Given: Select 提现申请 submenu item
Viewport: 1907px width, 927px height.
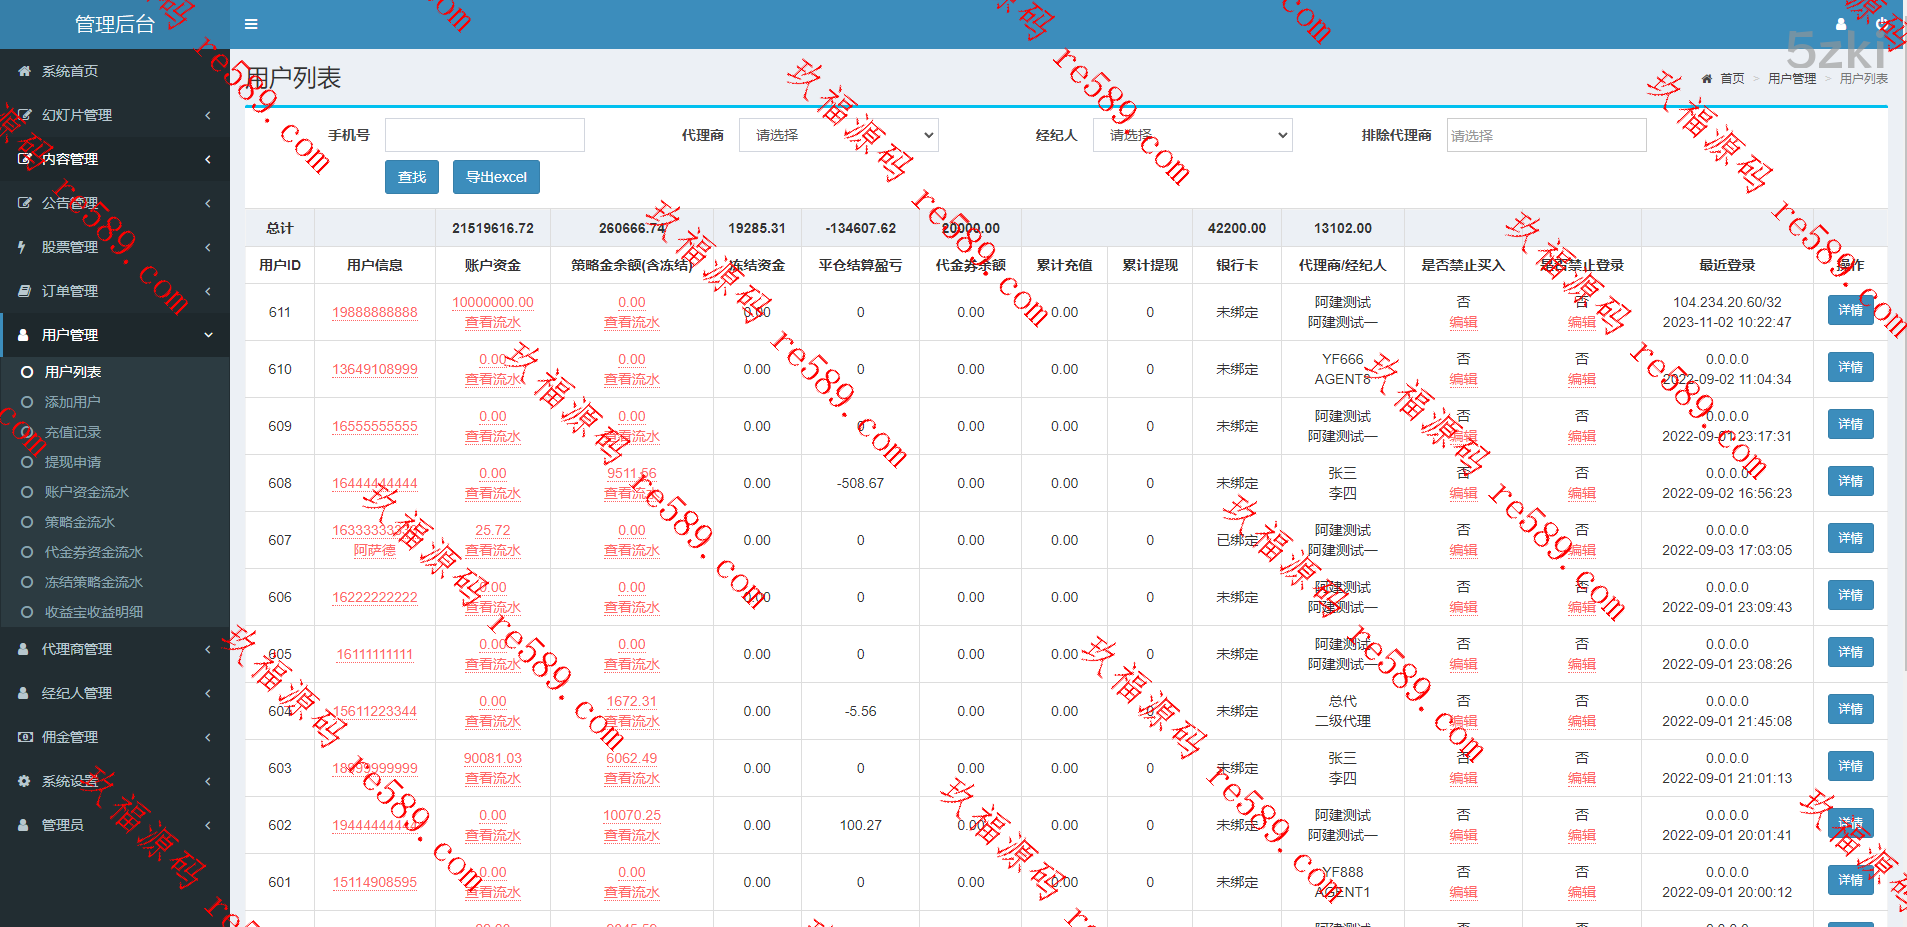Looking at the screenshot, I should point(73,462).
